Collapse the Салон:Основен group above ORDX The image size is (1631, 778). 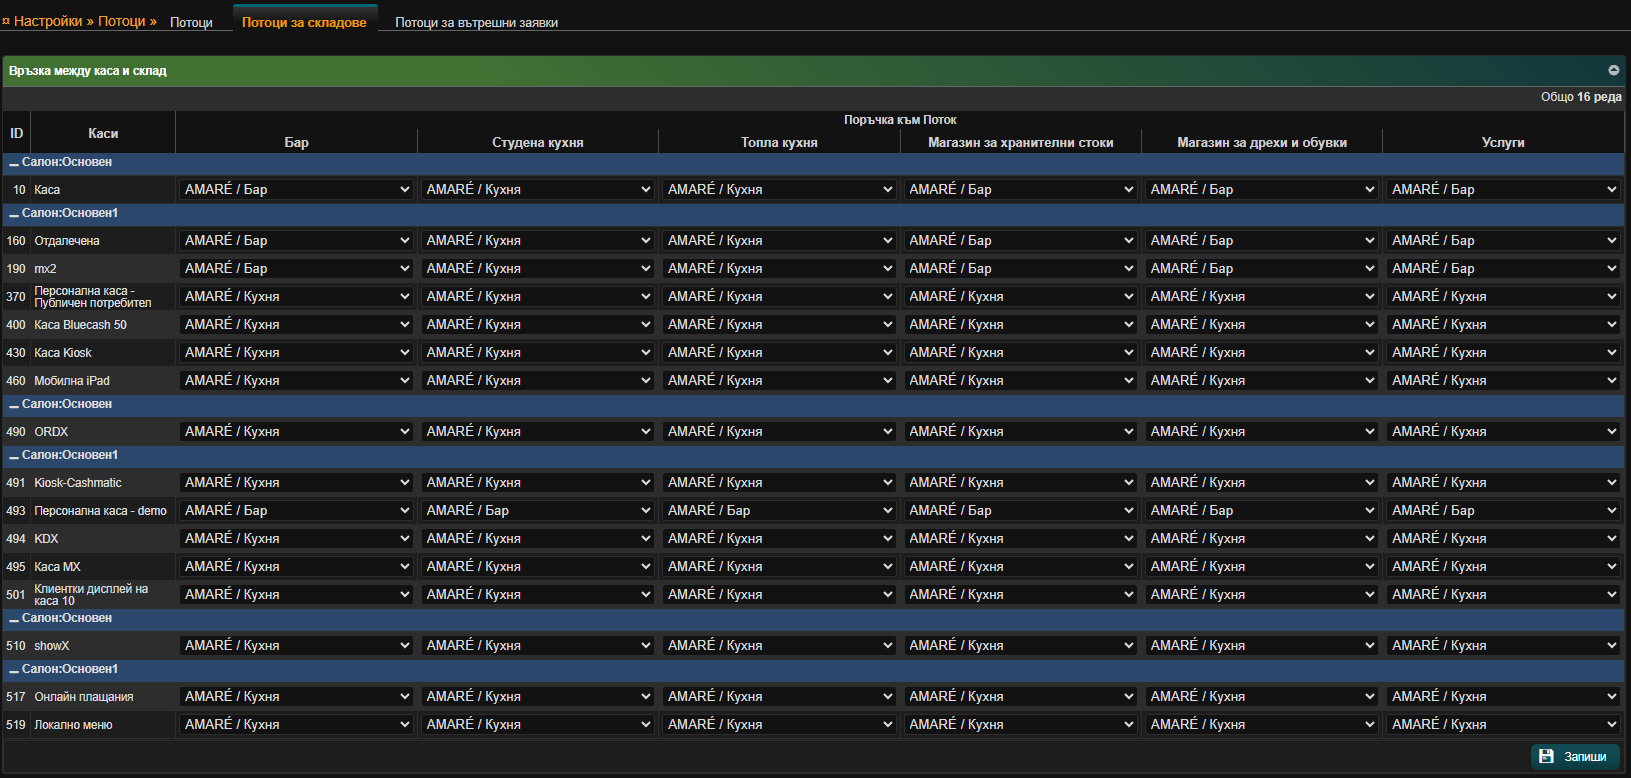pyautogui.click(x=14, y=405)
